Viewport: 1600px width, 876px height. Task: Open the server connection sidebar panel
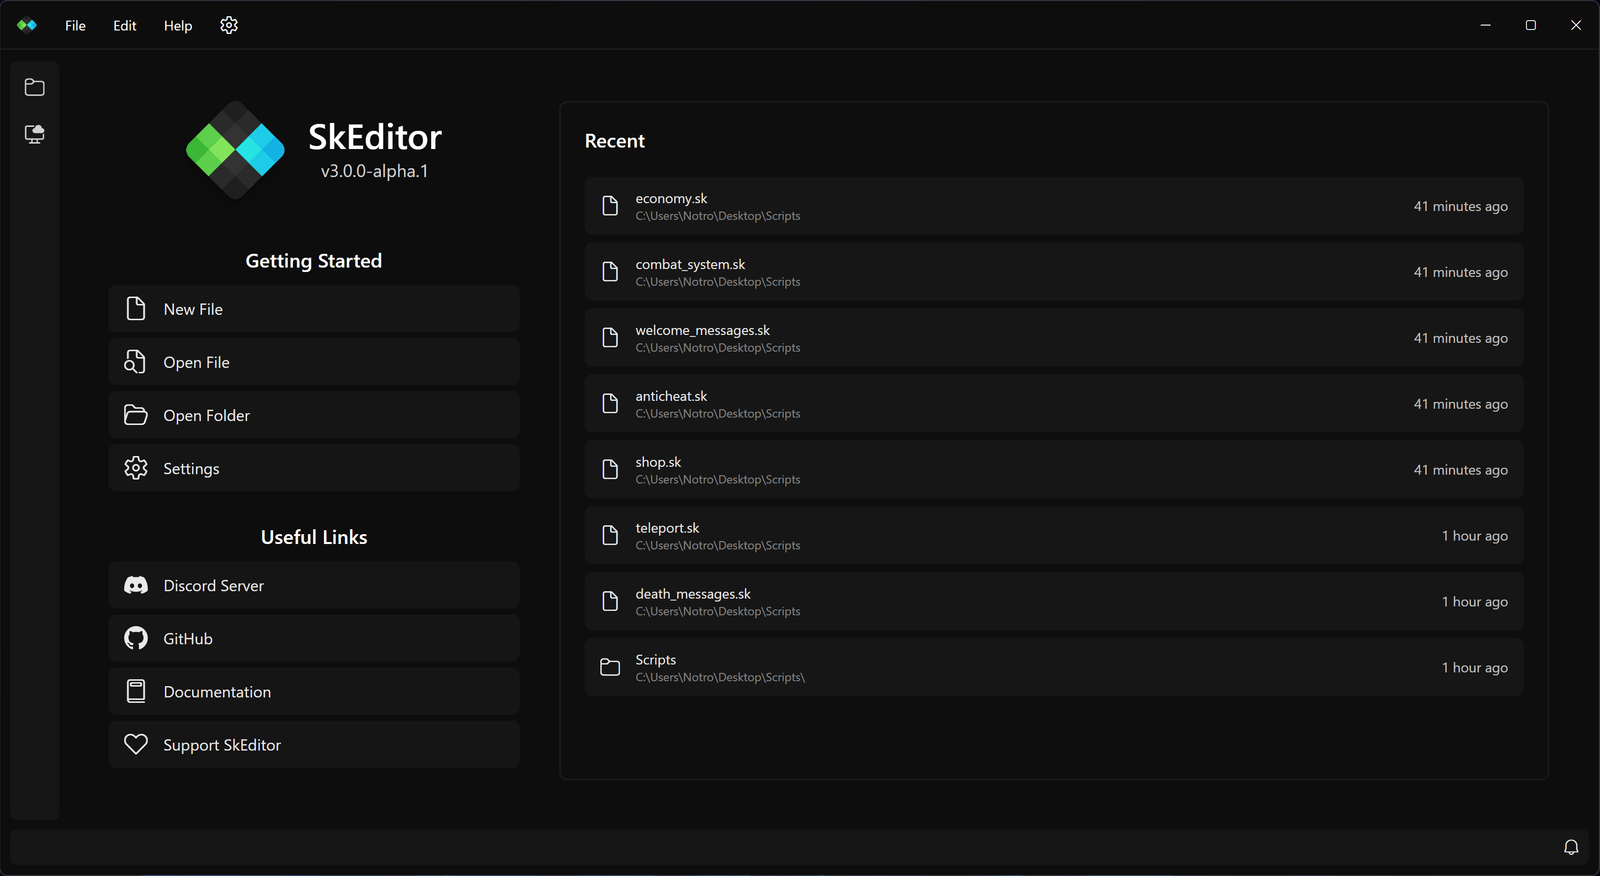(x=35, y=134)
